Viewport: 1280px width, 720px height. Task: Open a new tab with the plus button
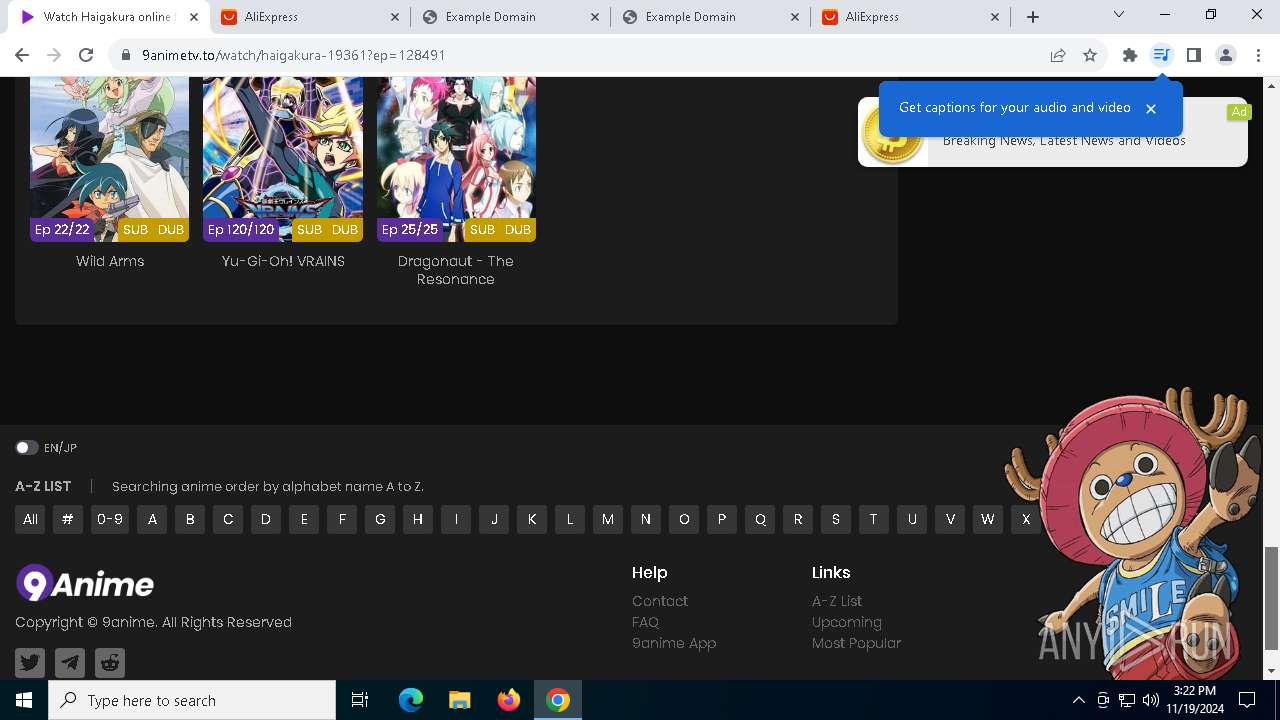pyautogui.click(x=1033, y=17)
